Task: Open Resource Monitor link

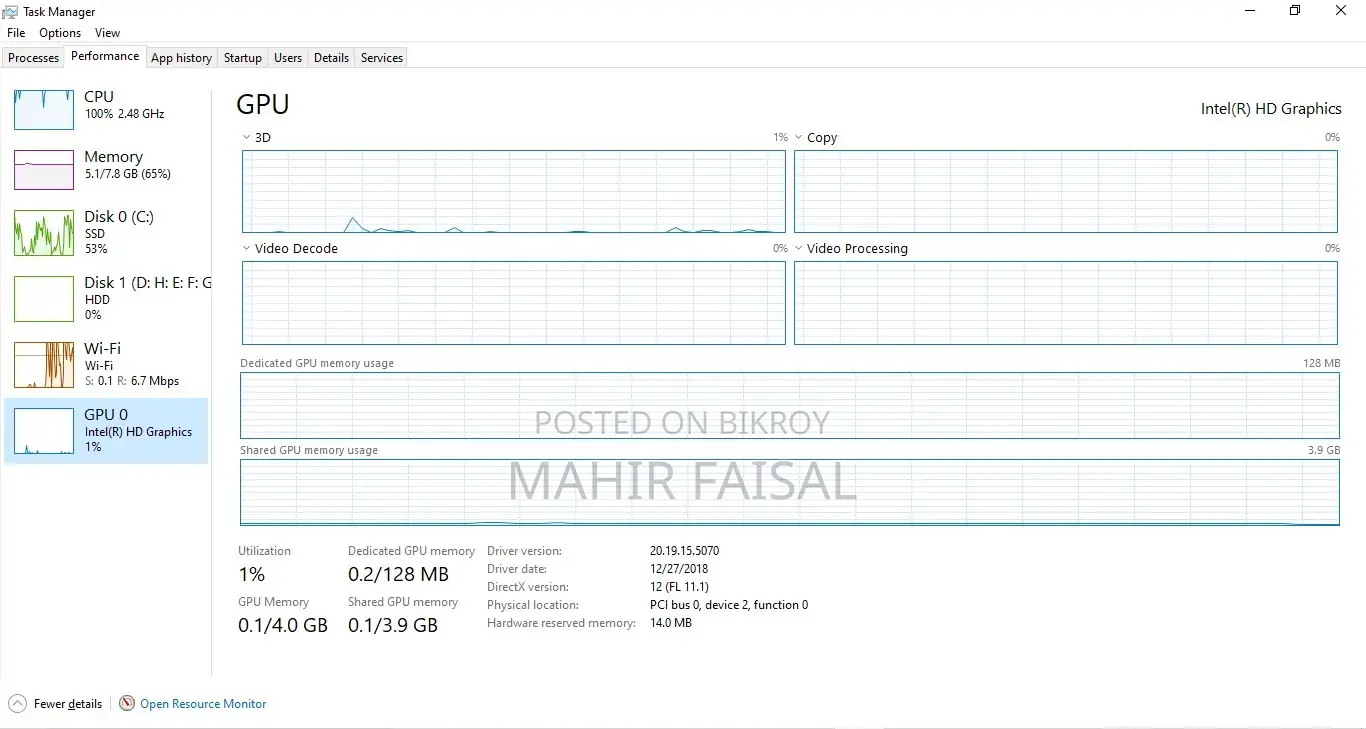Action: tap(203, 704)
